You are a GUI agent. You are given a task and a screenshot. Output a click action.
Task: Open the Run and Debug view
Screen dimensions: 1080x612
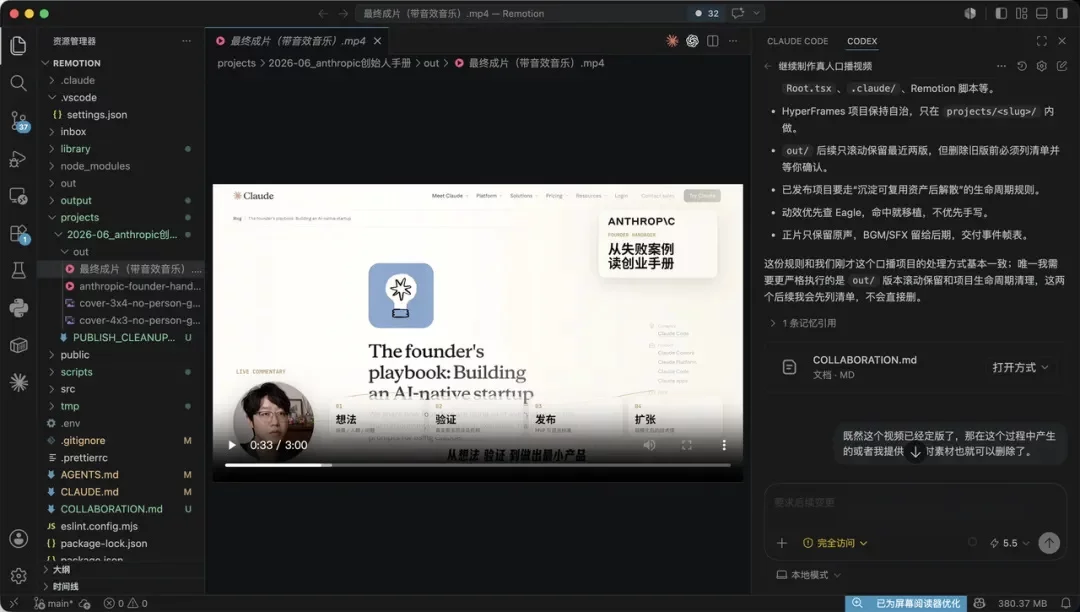[x=19, y=159]
